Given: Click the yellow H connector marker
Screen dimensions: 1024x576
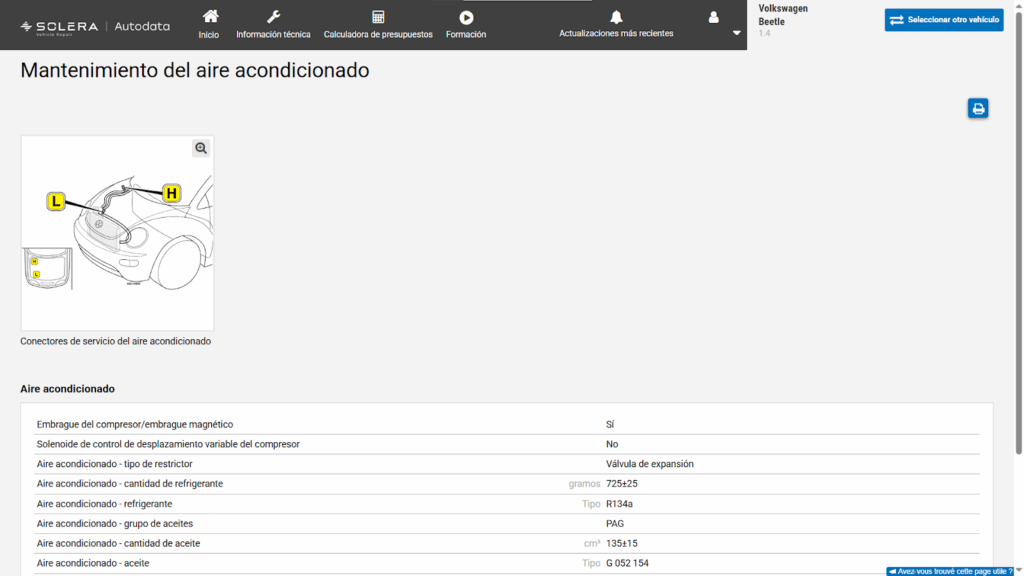Looking at the screenshot, I should (172, 193).
